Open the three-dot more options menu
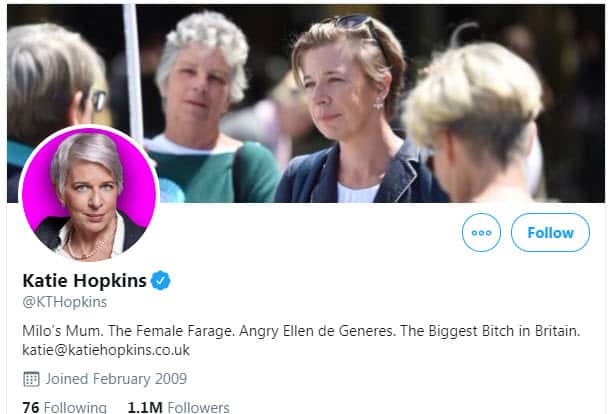This screenshot has width=610, height=414. tap(481, 233)
